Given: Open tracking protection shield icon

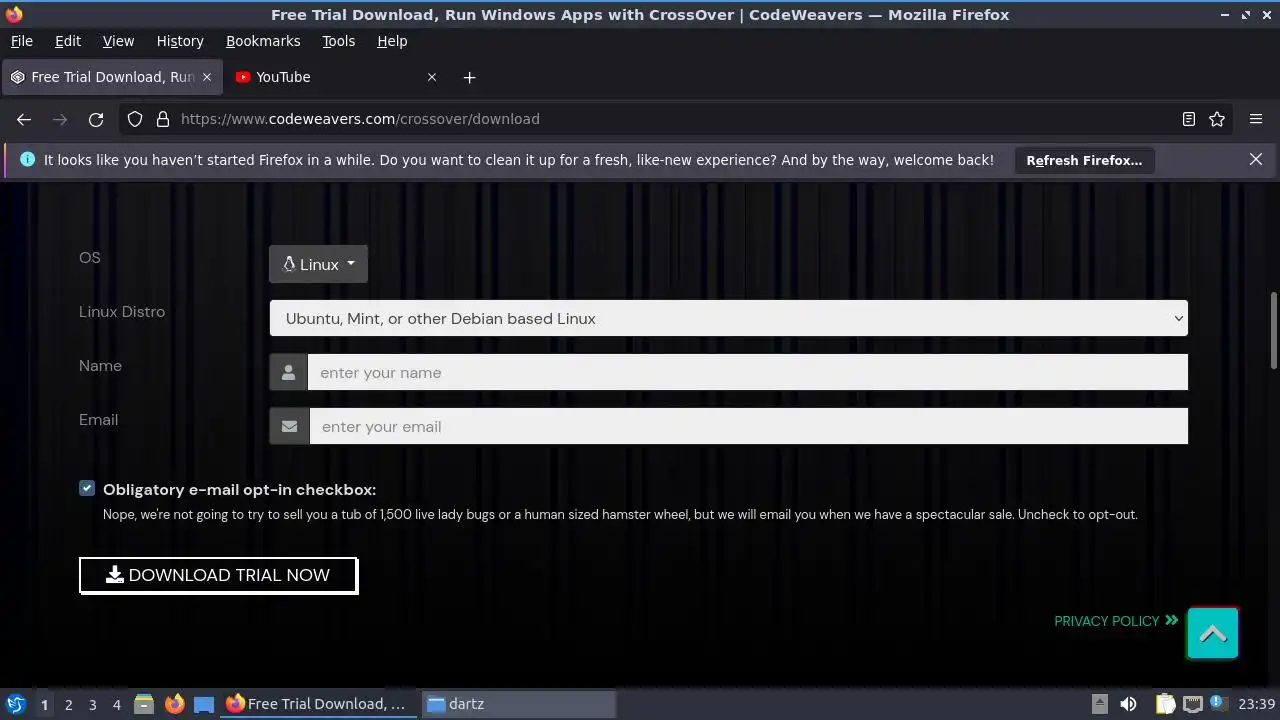Looking at the screenshot, I should click(x=135, y=119).
